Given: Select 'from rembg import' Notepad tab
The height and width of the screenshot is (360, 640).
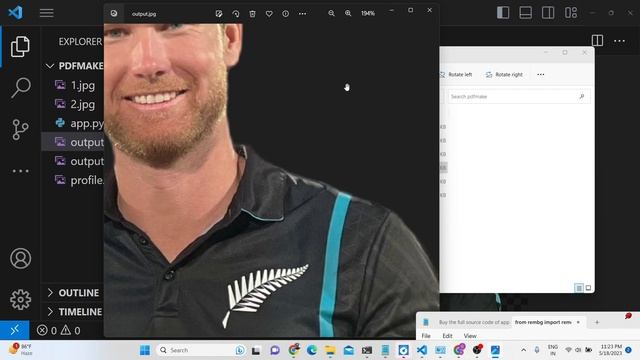Looking at the screenshot, I should click(x=542, y=322).
